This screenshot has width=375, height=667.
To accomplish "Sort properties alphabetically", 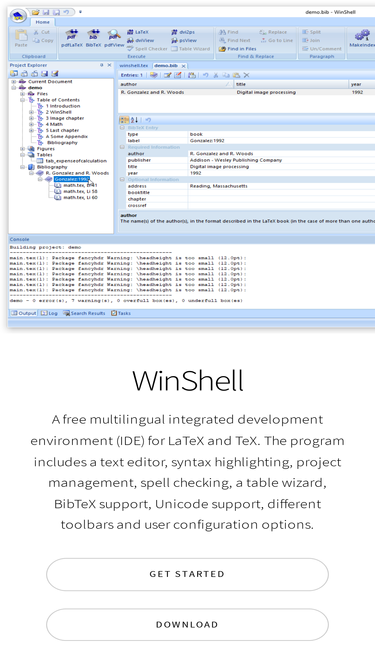I will tap(134, 120).
